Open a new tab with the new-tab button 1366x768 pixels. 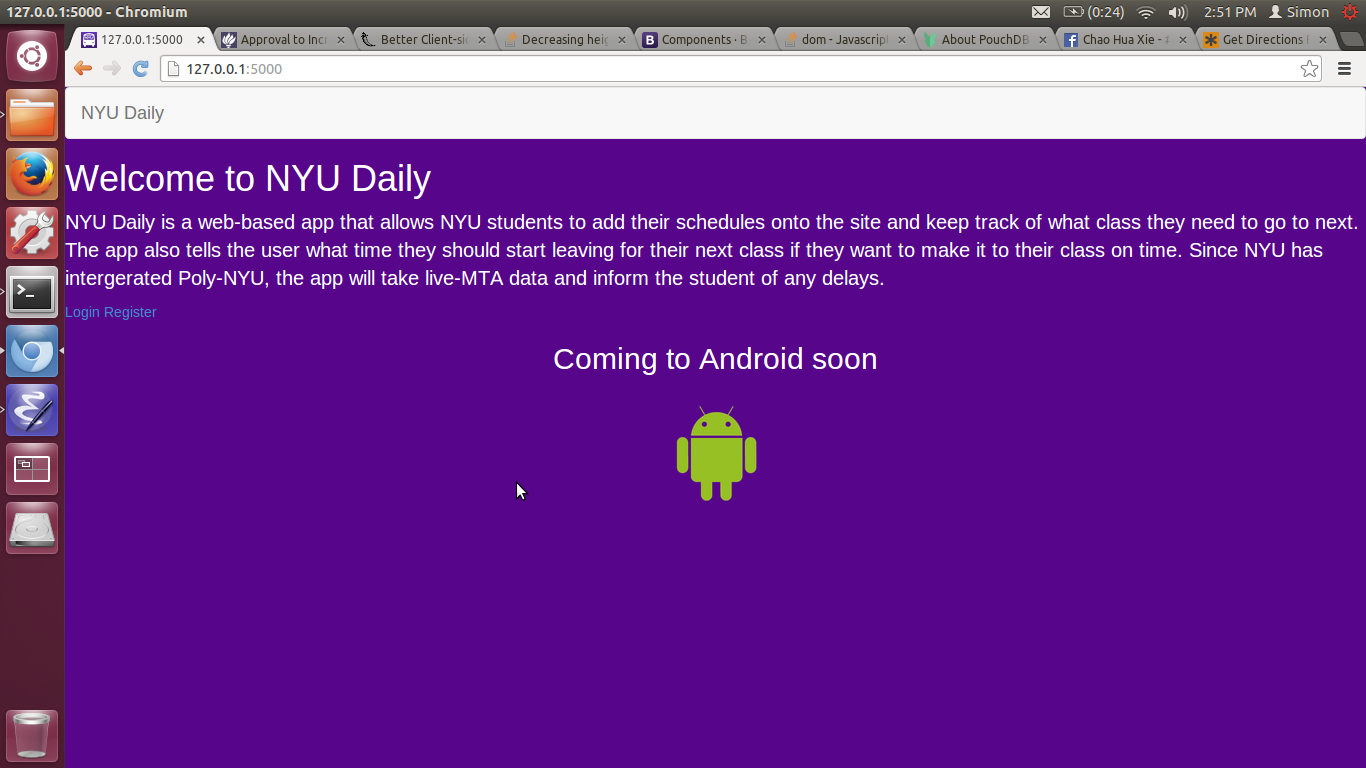point(1351,40)
